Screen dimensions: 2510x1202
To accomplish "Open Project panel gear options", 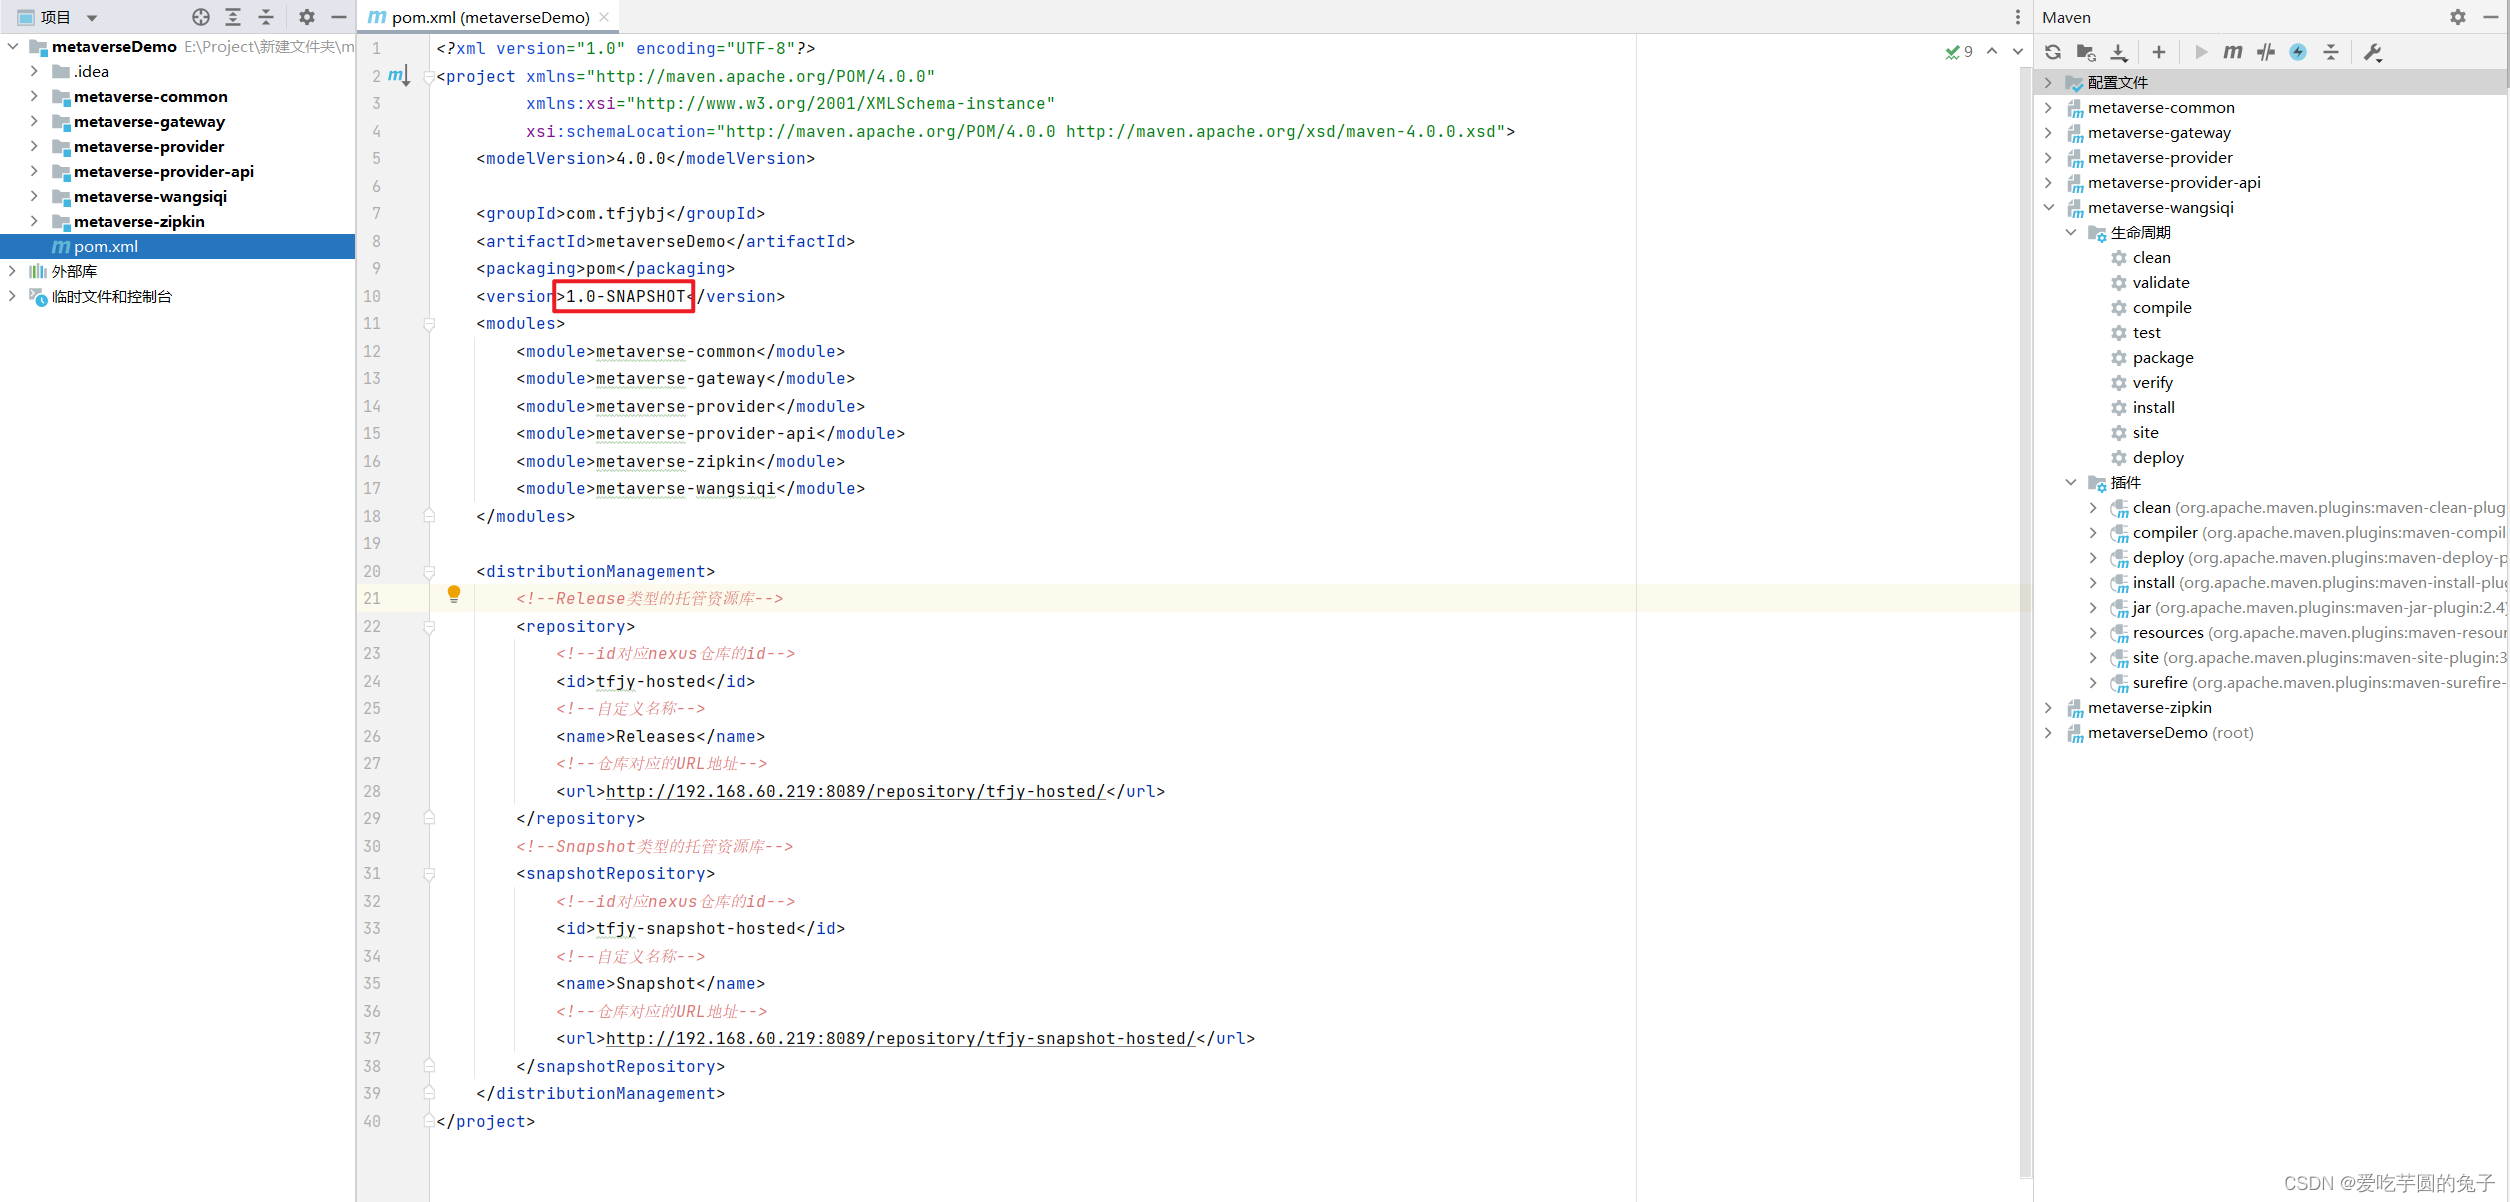I will (307, 17).
